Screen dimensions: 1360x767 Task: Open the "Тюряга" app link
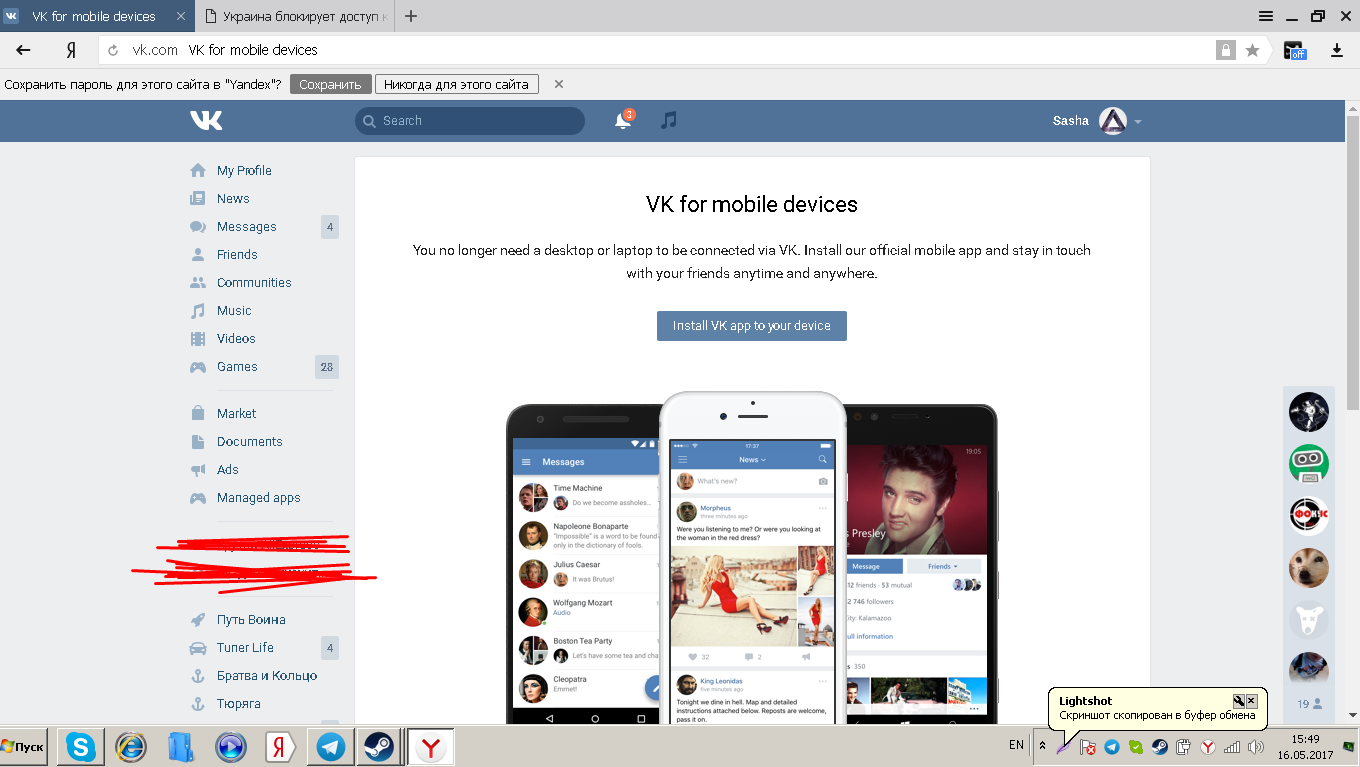pyautogui.click(x=239, y=703)
